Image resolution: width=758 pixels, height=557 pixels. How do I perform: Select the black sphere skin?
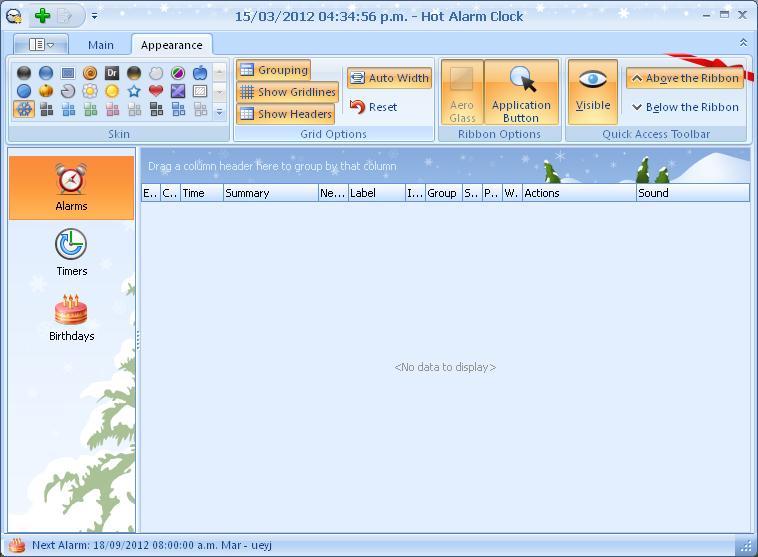pos(24,73)
